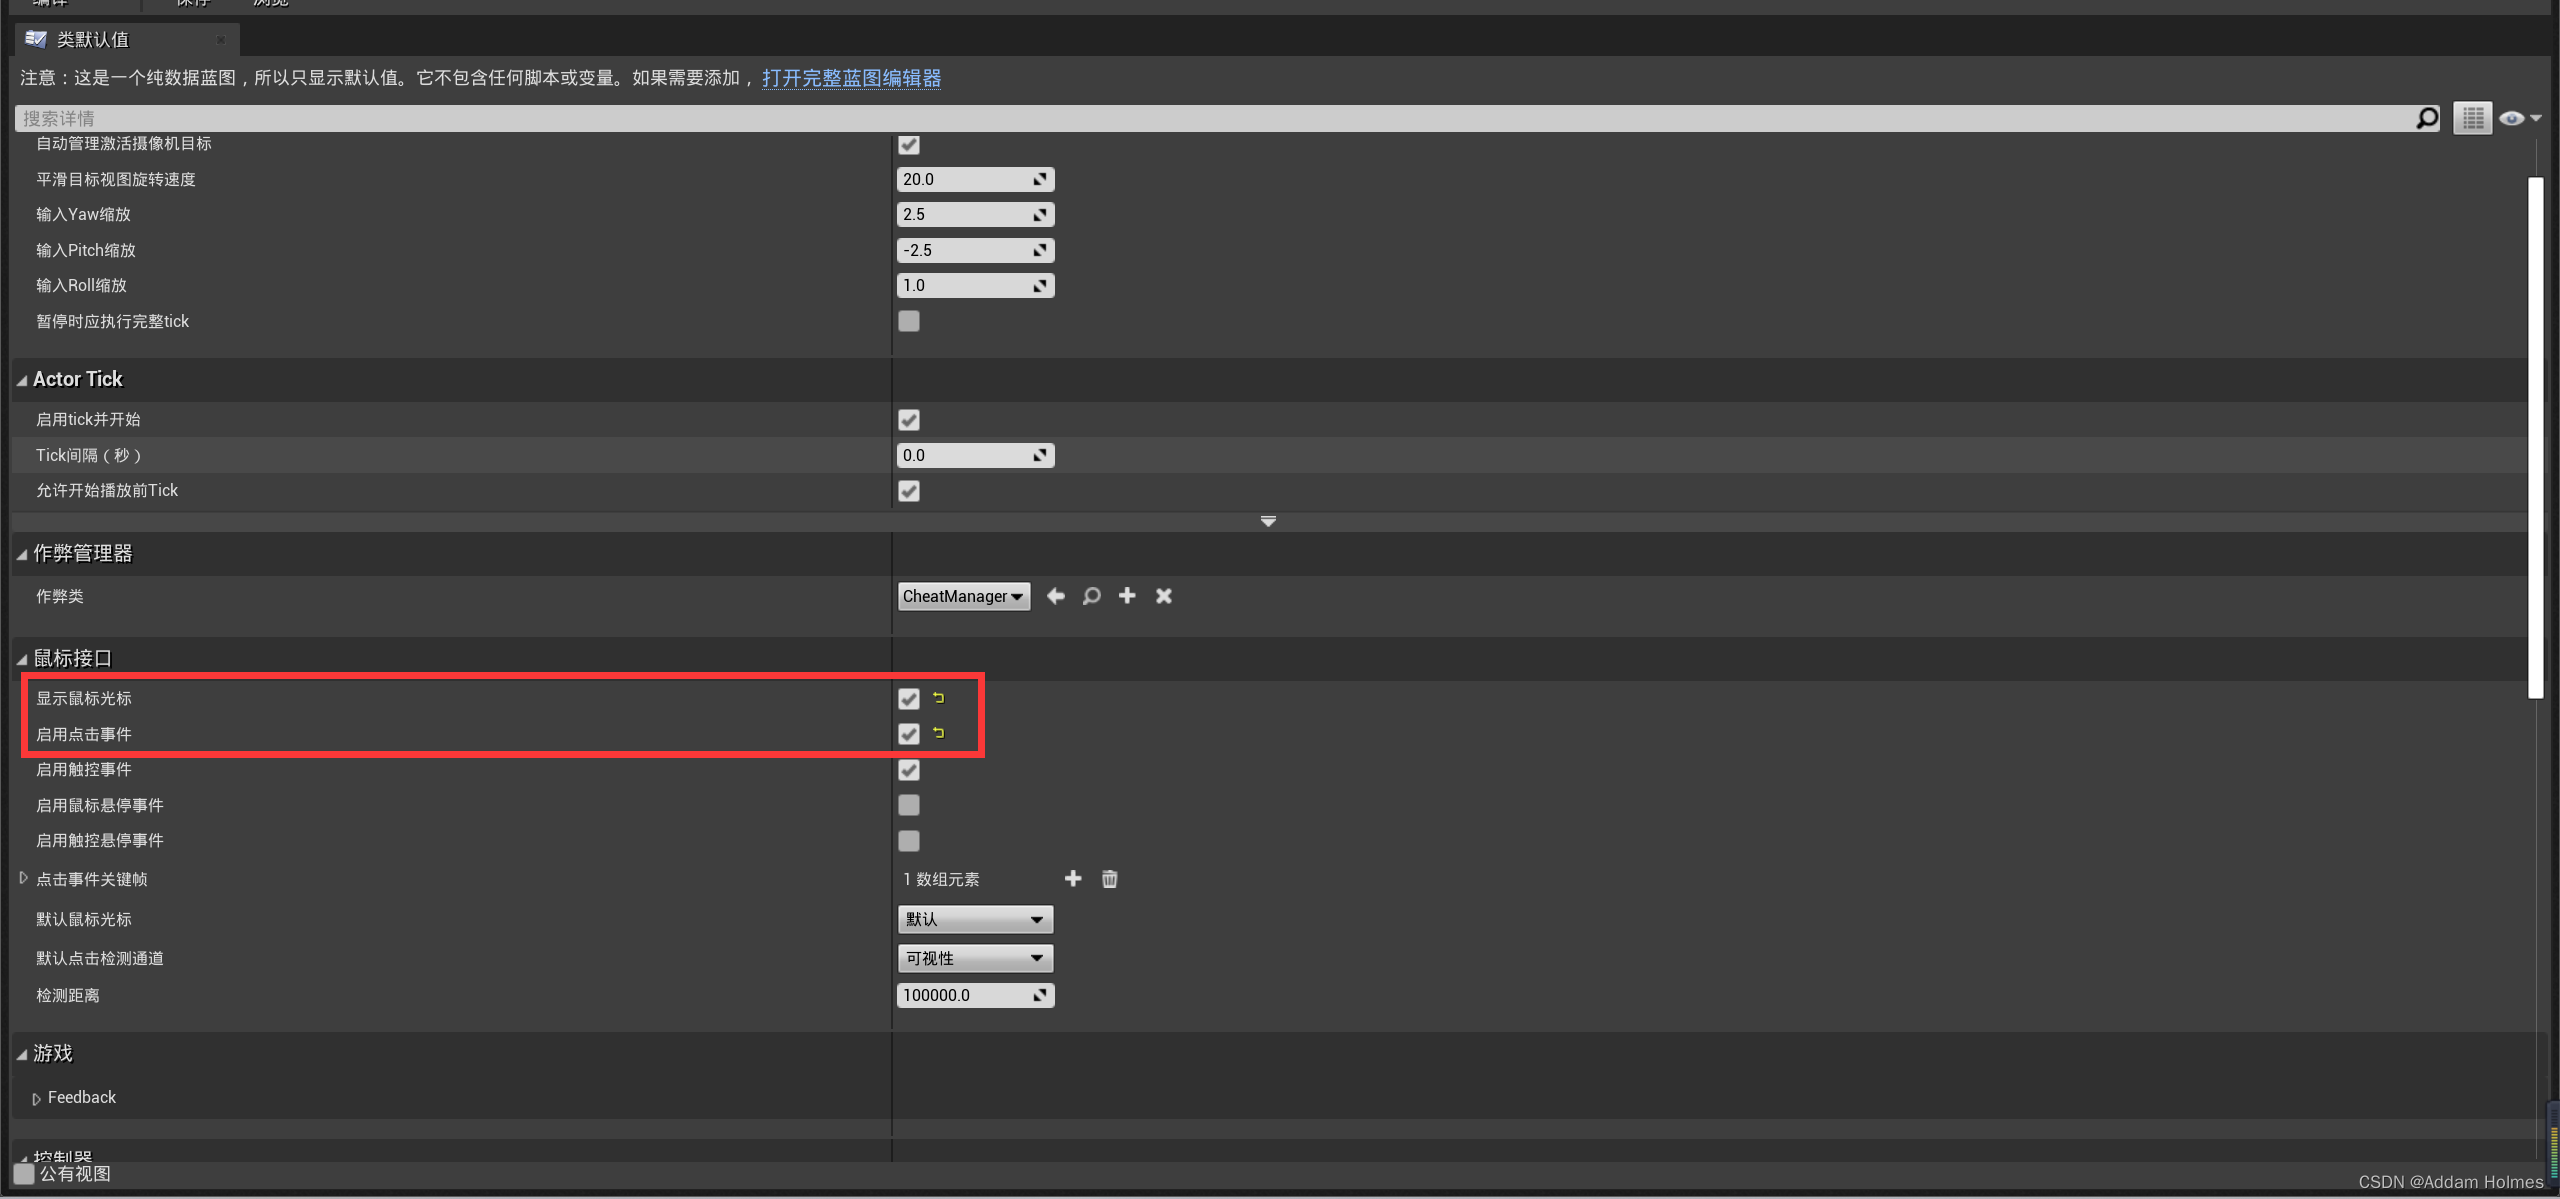Add element to 点击事件关键帧 array
2560x1199 pixels.
tap(1073, 878)
